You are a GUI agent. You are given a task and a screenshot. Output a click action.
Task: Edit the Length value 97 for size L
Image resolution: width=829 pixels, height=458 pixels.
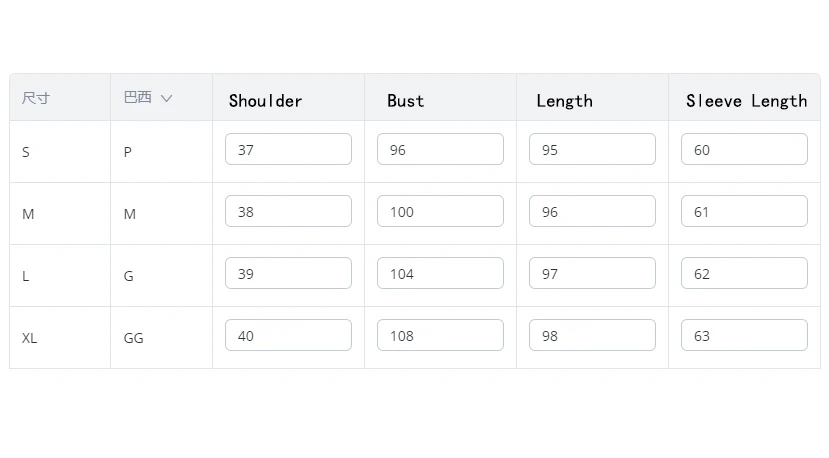(592, 274)
